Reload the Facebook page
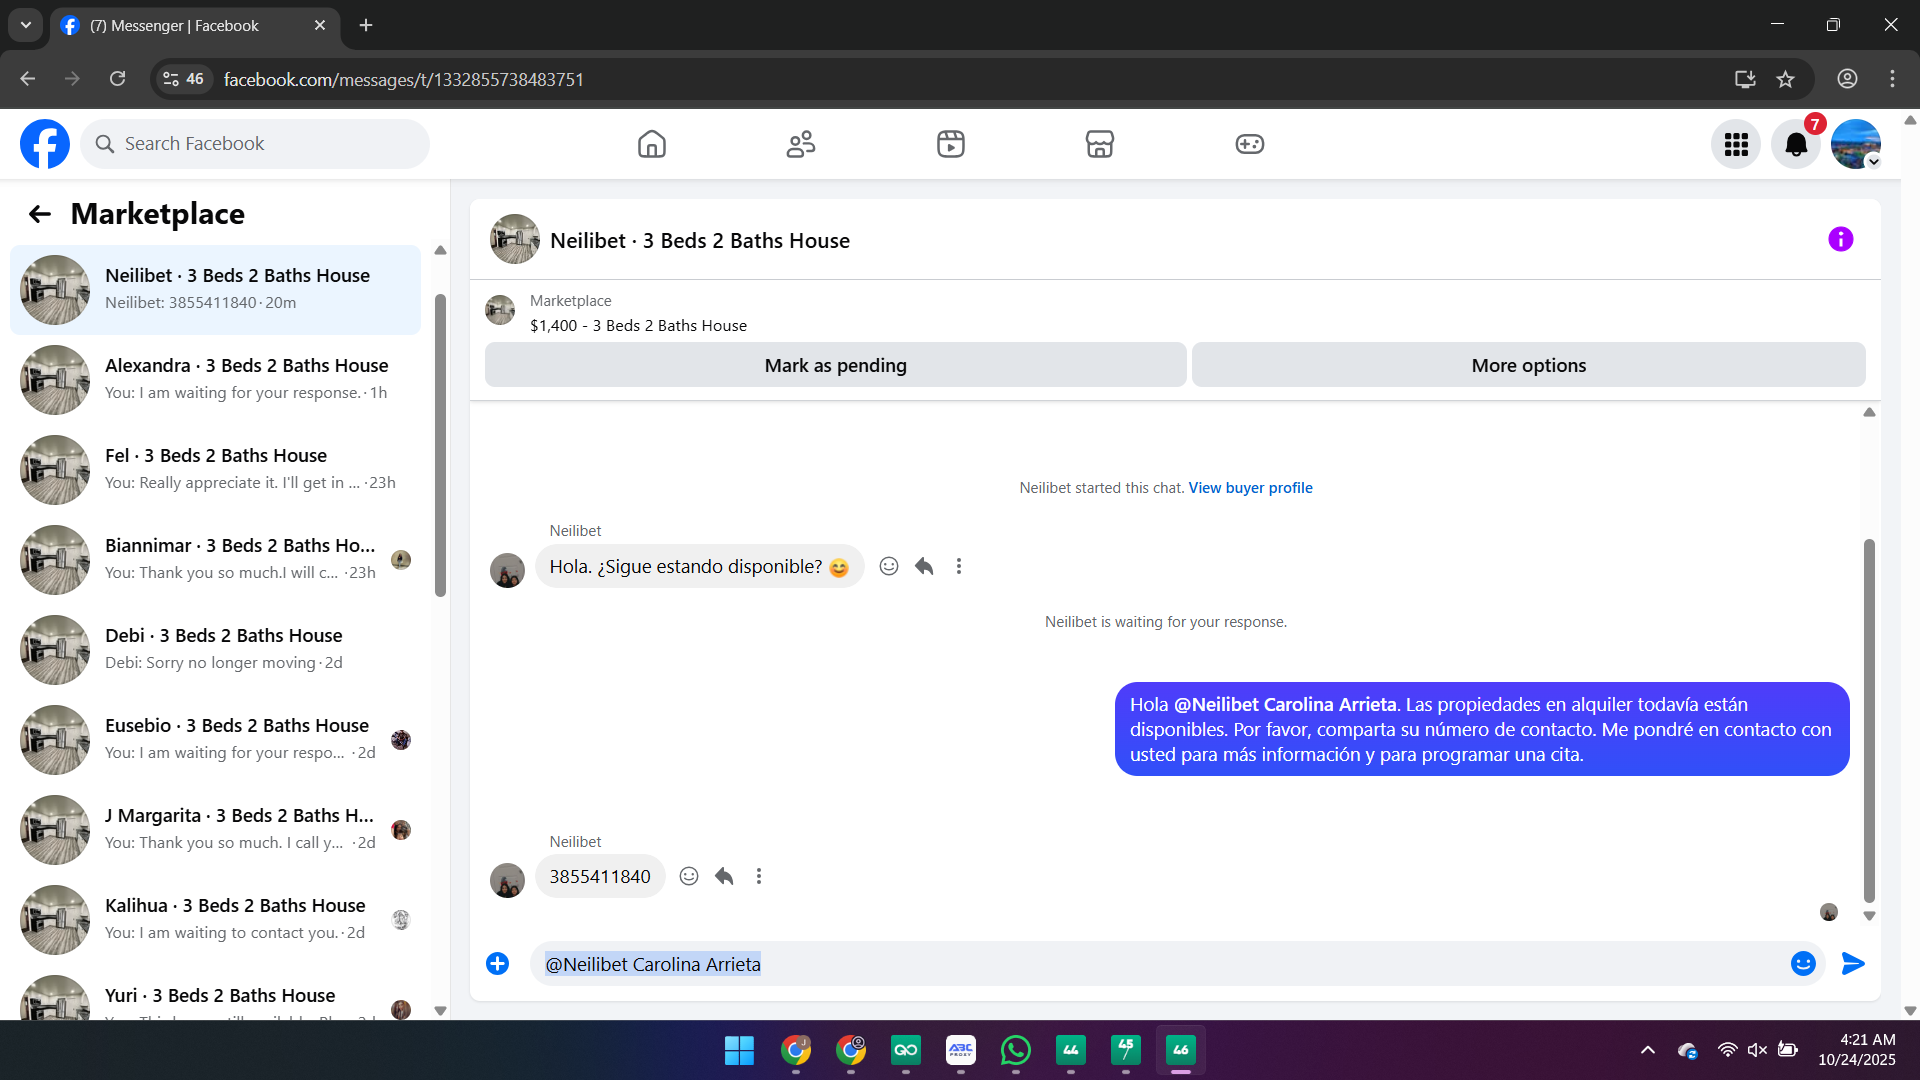This screenshot has height=1080, width=1920. [x=118, y=79]
